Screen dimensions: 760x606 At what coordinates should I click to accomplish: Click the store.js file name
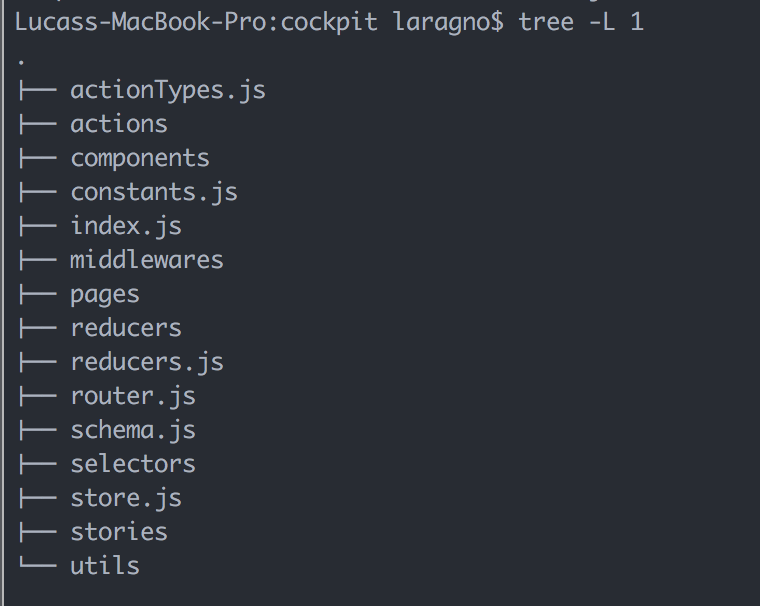click(x=126, y=498)
